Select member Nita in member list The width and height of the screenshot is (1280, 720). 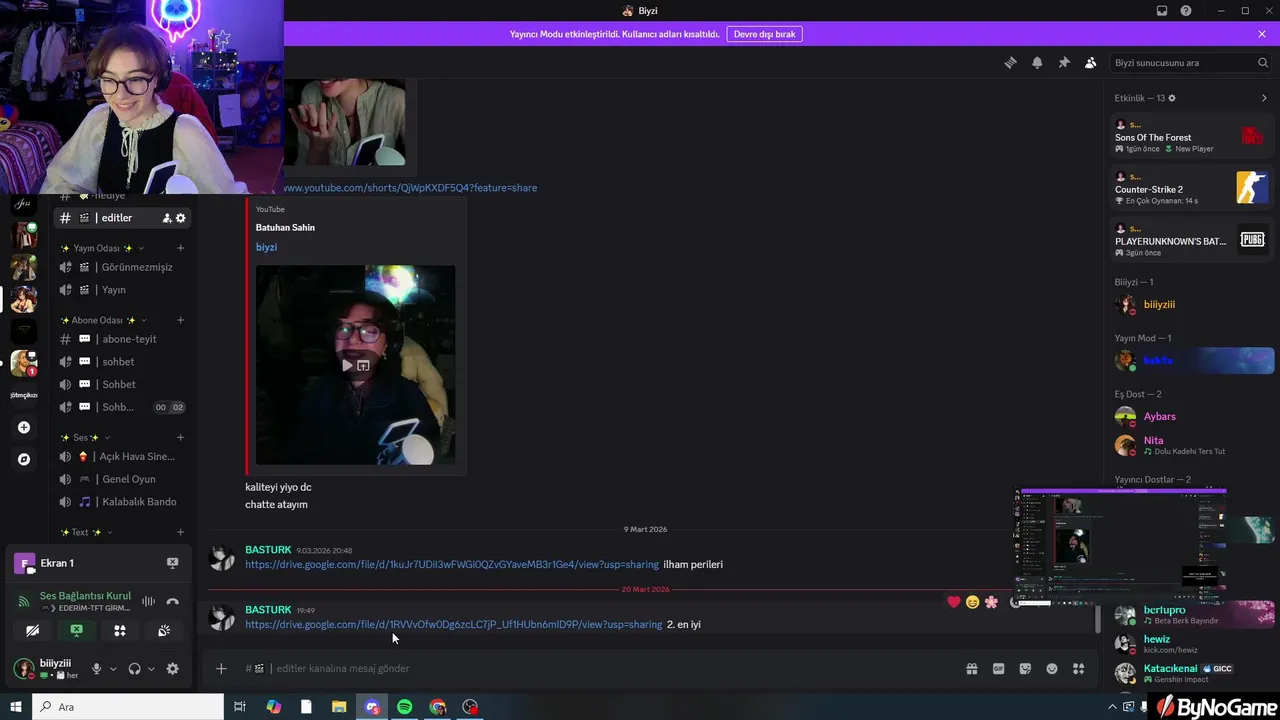pyautogui.click(x=1191, y=445)
